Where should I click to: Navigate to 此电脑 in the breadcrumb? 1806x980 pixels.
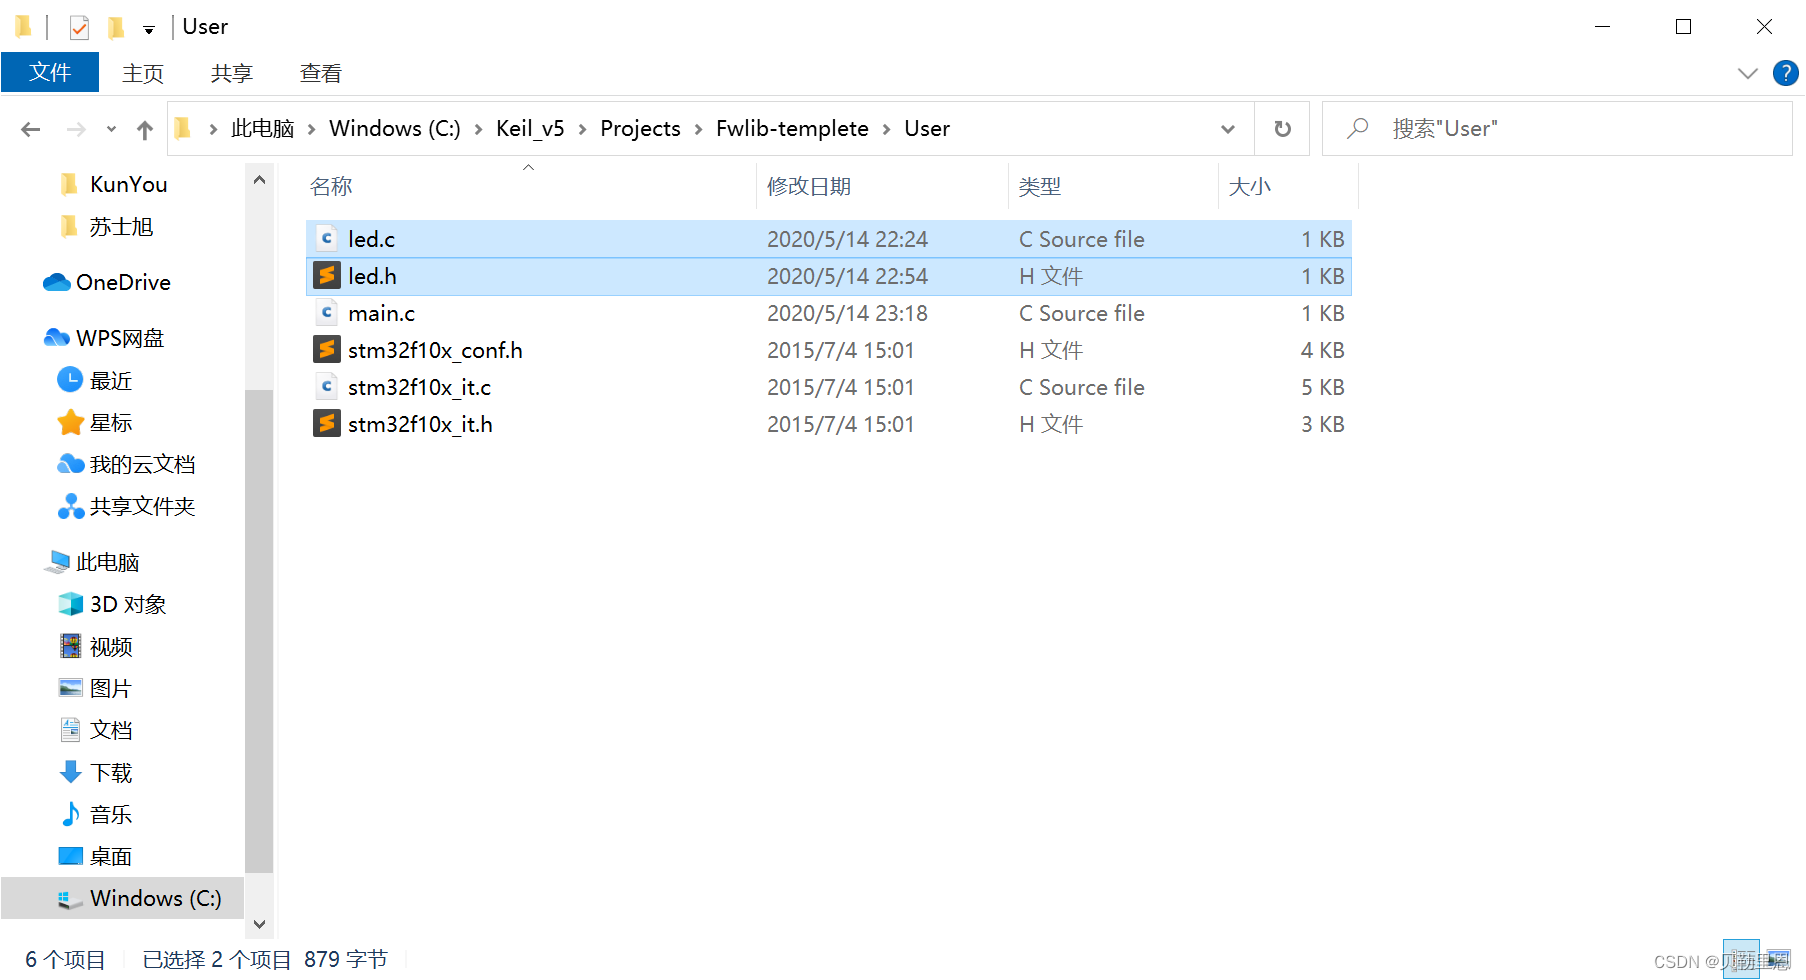(262, 129)
